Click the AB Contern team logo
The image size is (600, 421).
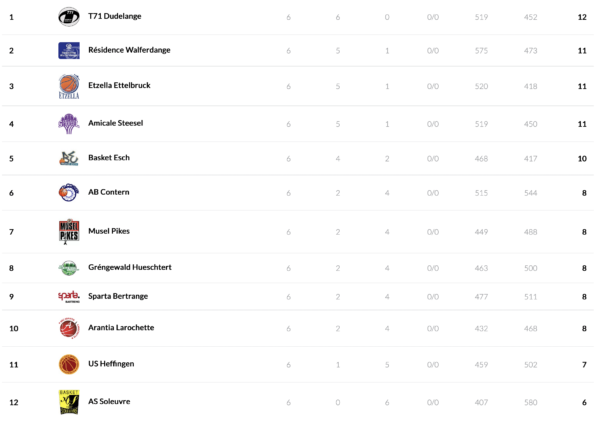click(68, 192)
